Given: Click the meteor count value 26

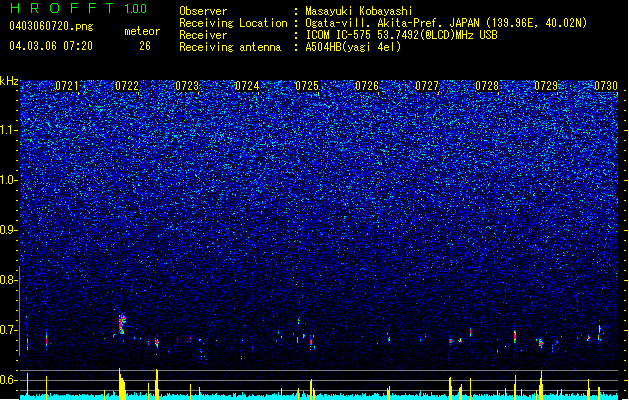Looking at the screenshot, I should click(x=145, y=46).
